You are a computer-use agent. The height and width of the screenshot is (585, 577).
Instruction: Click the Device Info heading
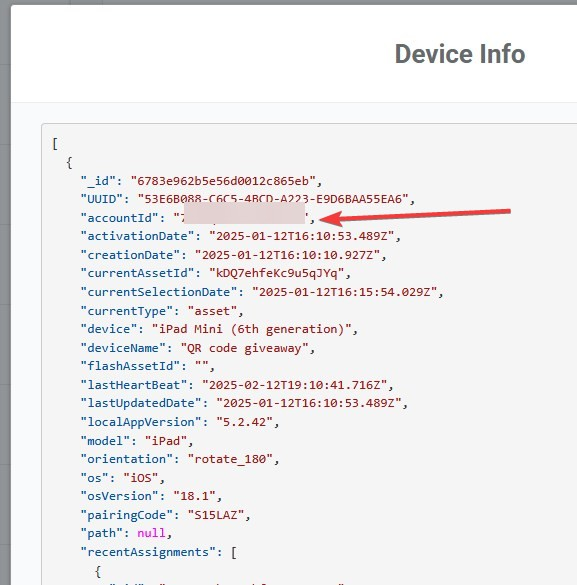460,54
